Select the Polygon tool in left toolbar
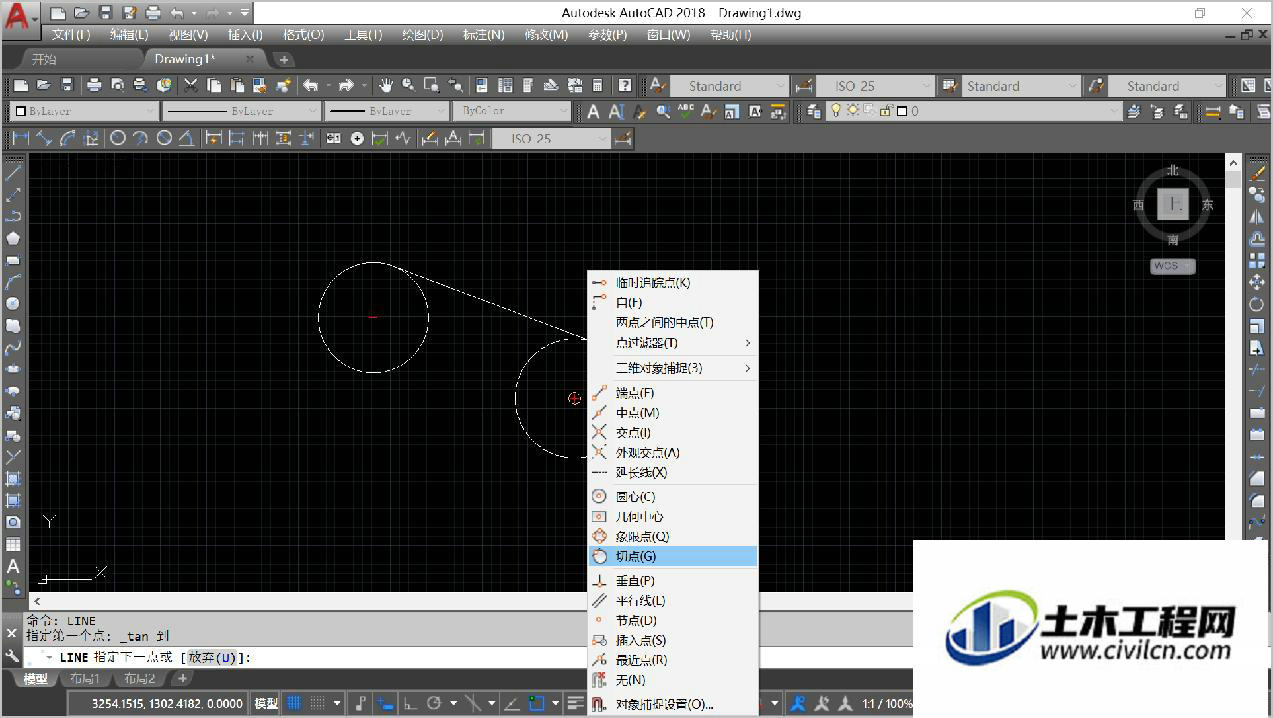 pyautogui.click(x=13, y=238)
